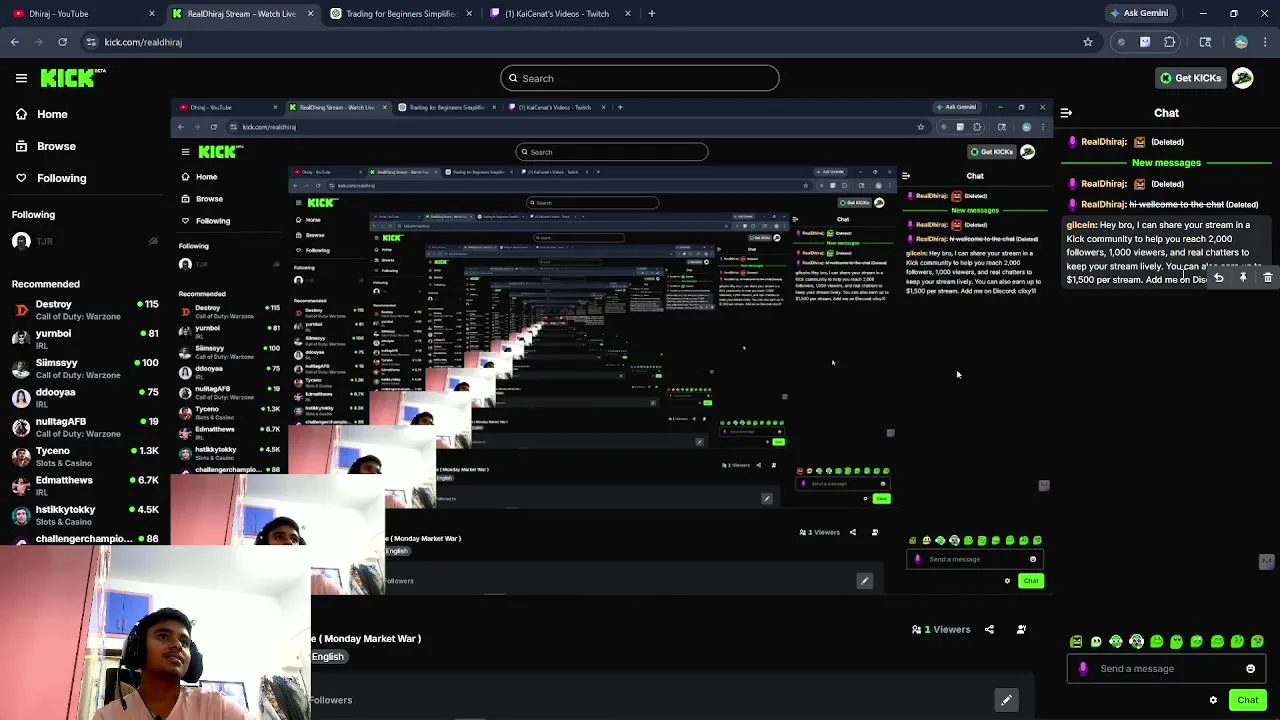
Task: Click the 1 Viewers count
Action: (940, 629)
